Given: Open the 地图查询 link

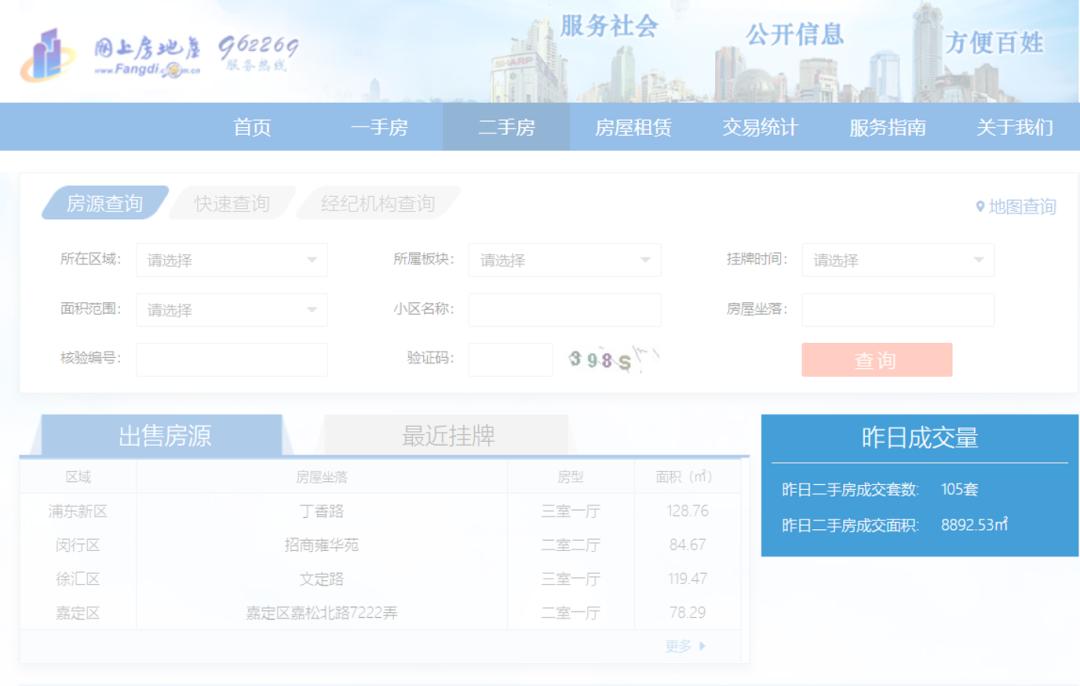Looking at the screenshot, I should pyautogui.click(x=1022, y=207).
